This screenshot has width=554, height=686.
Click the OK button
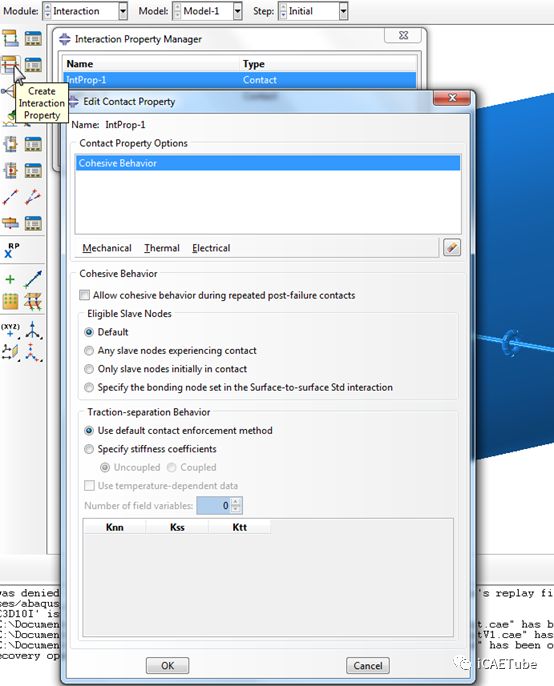pos(168,665)
